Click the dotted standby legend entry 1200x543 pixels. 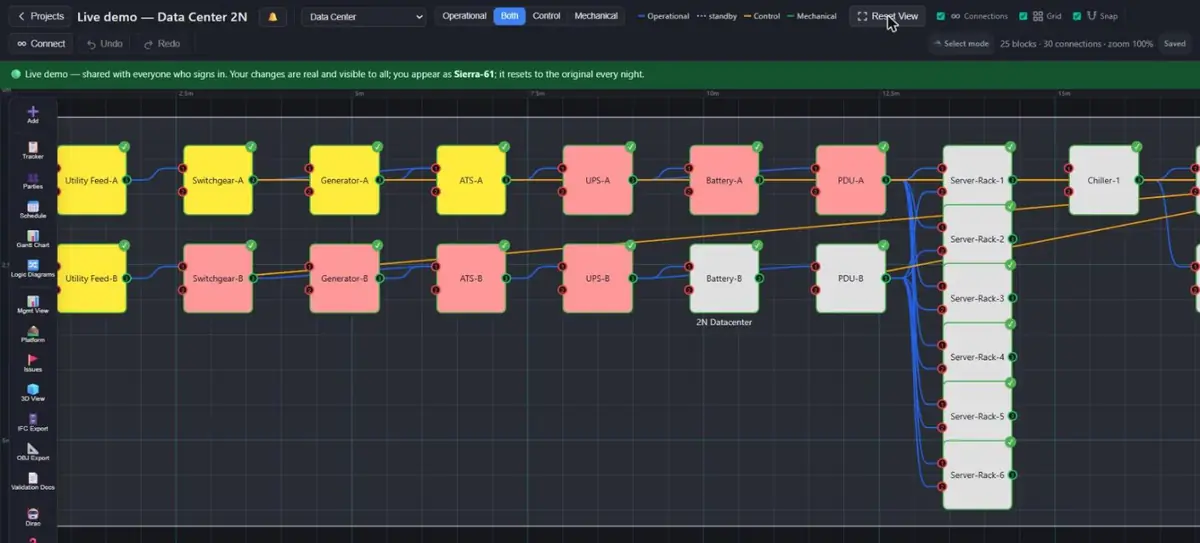(716, 17)
